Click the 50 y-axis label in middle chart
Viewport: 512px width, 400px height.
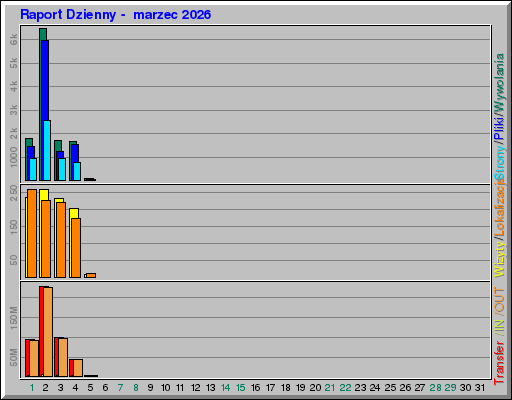[14, 260]
